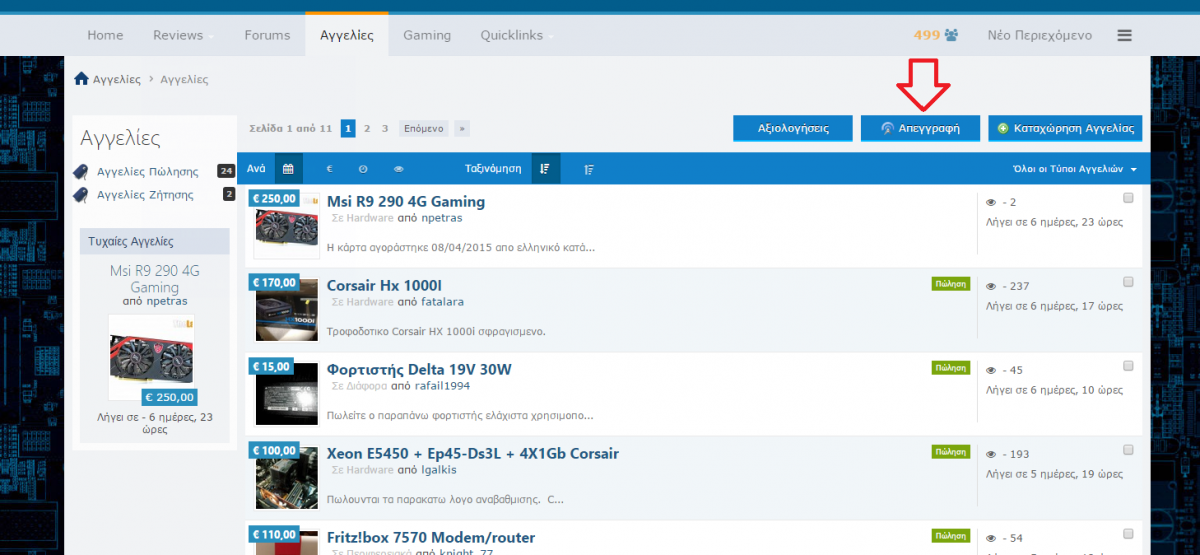Open the Corsair Hx 1000I listing title

(x=384, y=286)
